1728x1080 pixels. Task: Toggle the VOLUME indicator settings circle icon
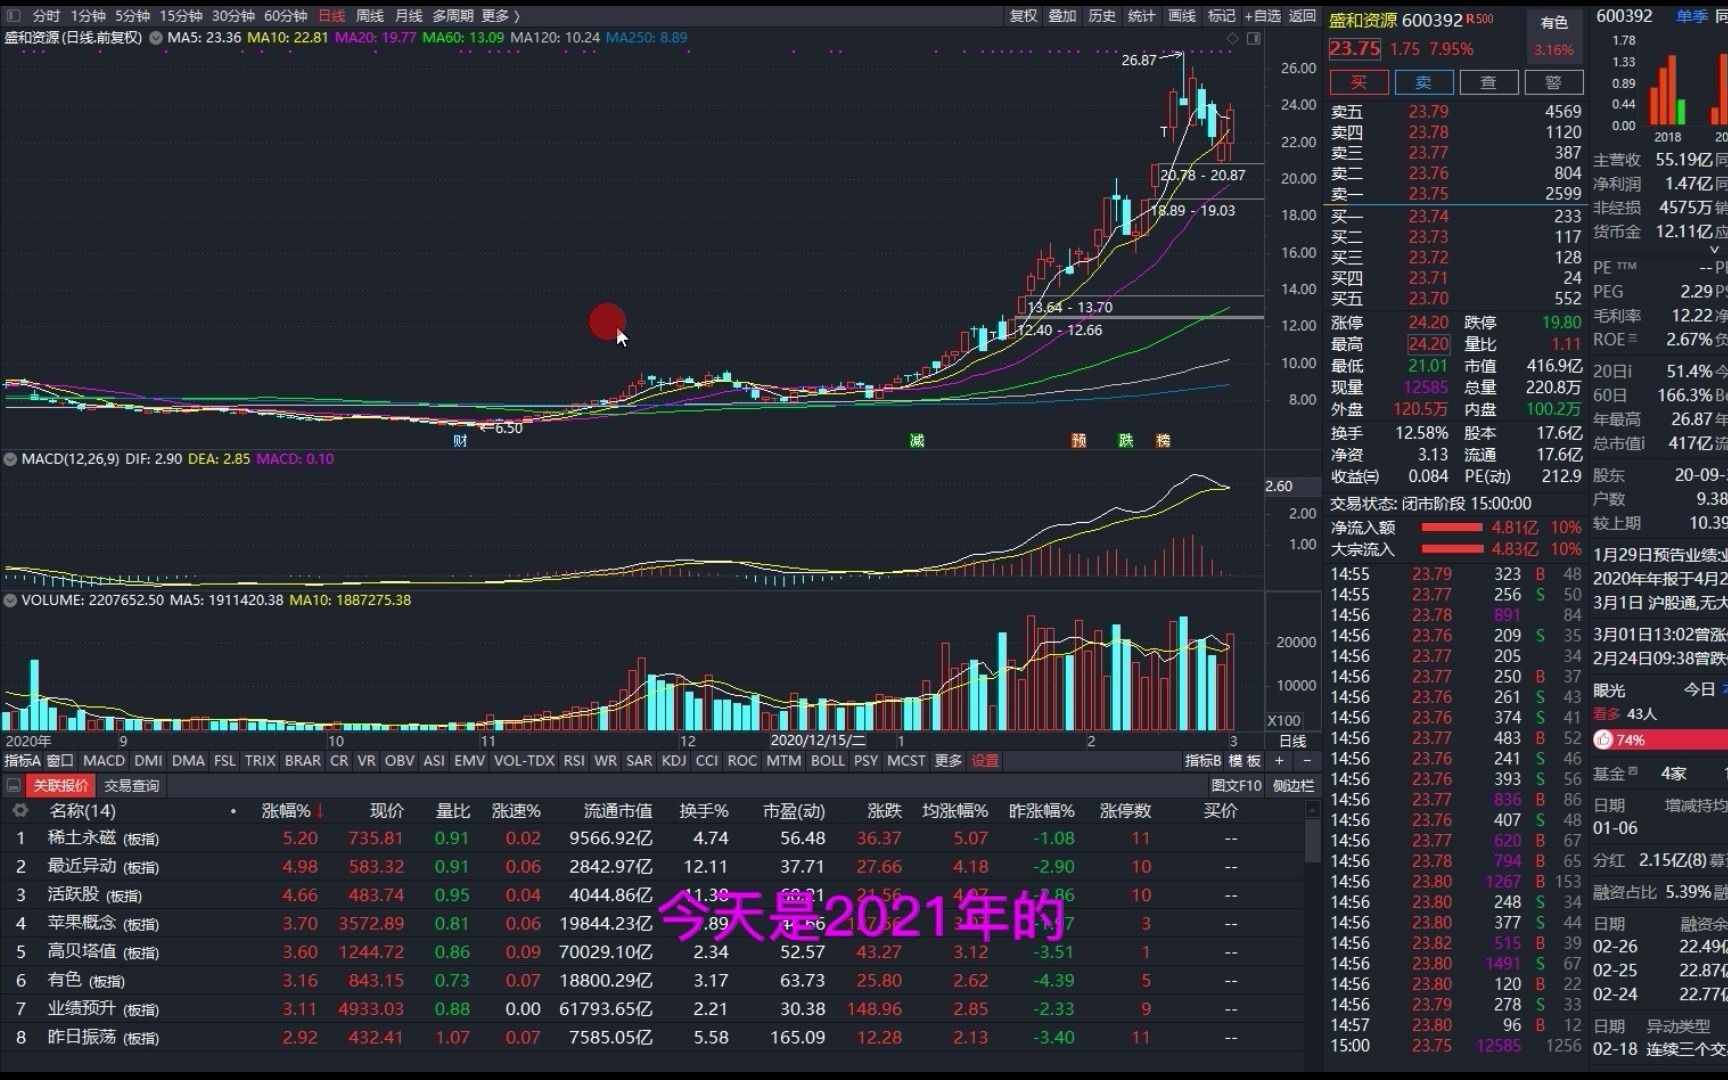click(11, 601)
